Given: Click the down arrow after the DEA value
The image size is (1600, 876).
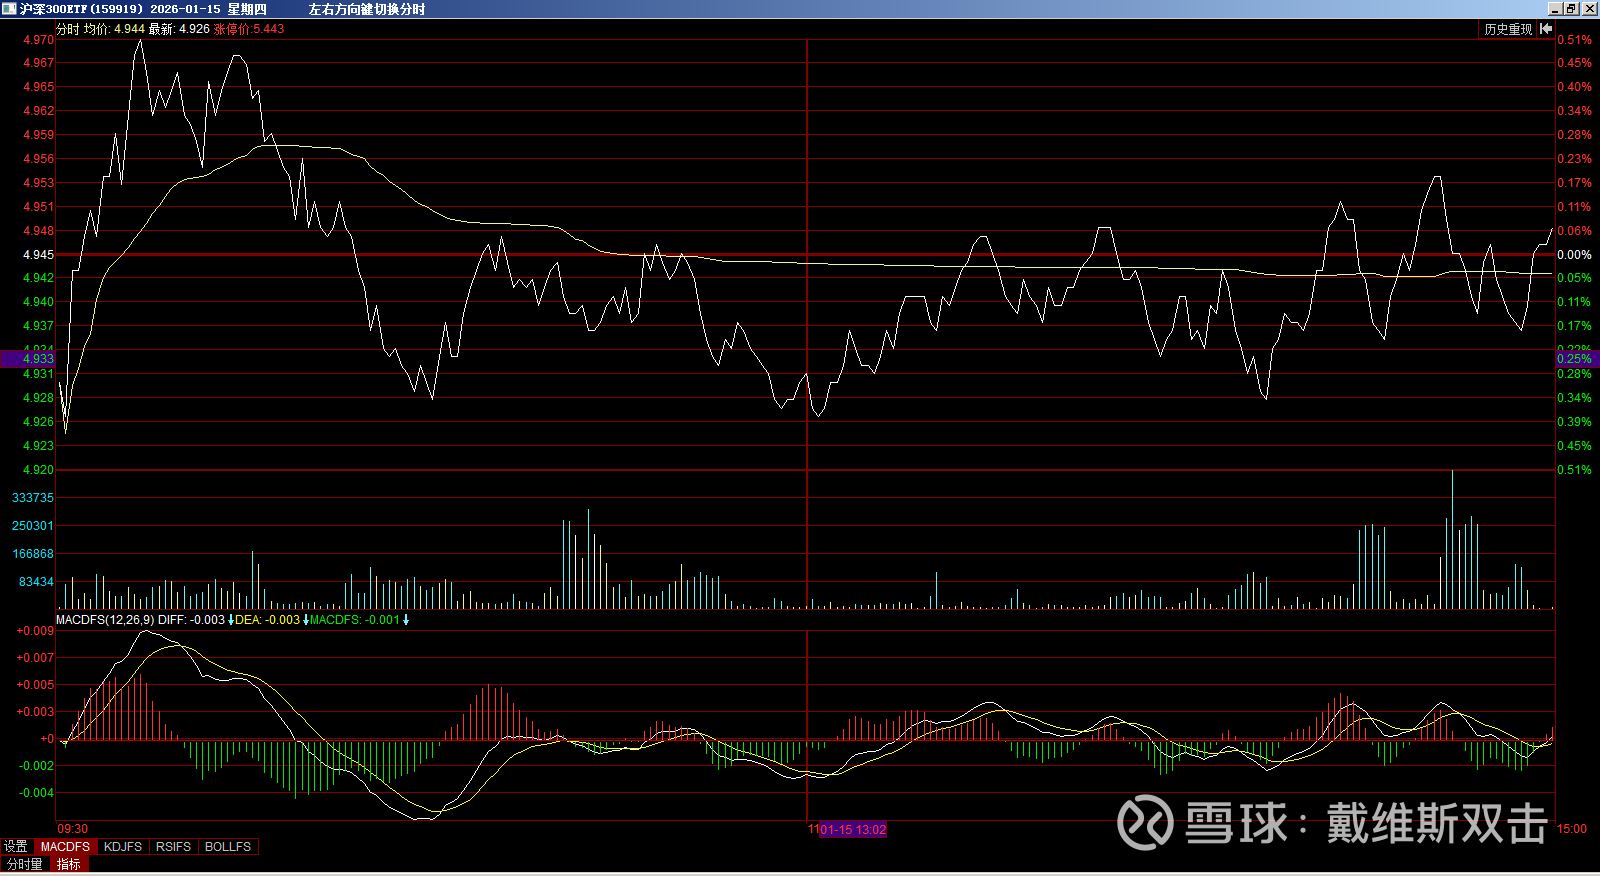Looking at the screenshot, I should [x=305, y=620].
